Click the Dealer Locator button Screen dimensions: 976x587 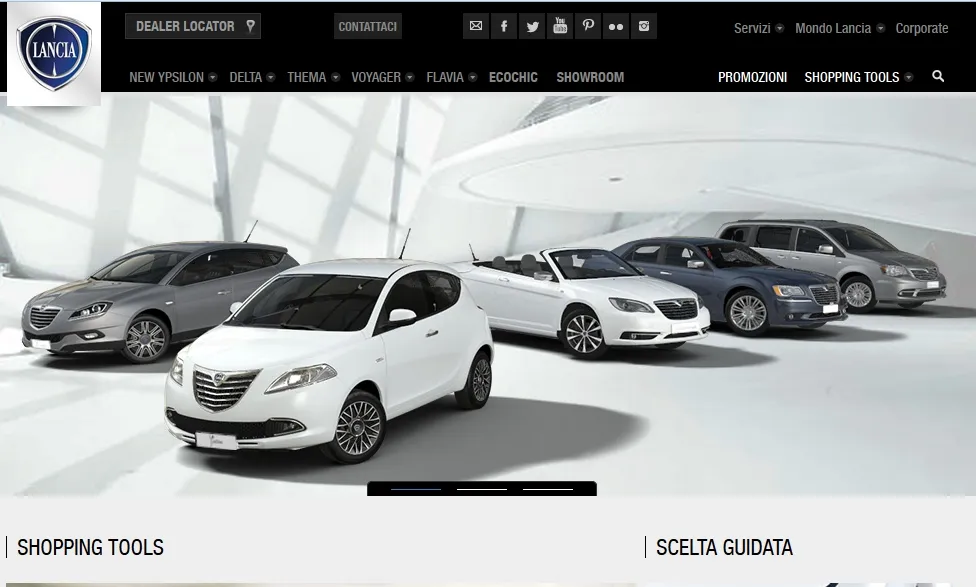click(193, 27)
